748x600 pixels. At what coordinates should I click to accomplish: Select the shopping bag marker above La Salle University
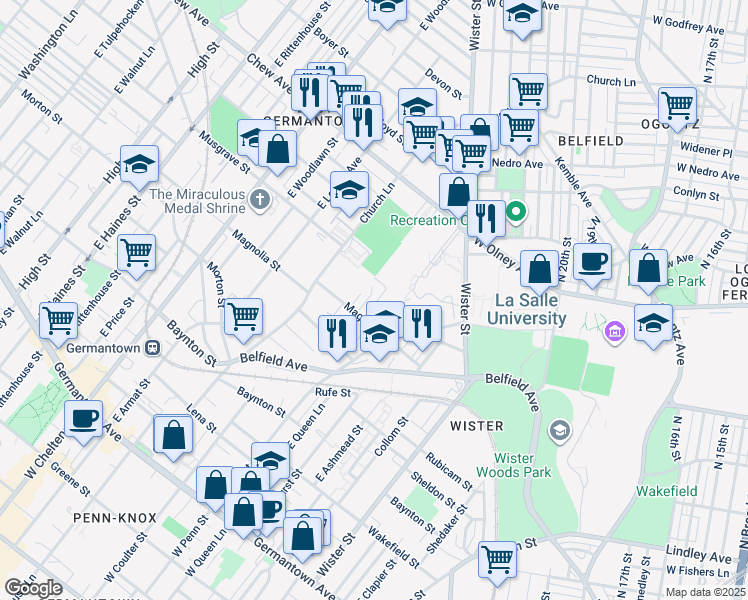pyautogui.click(x=540, y=268)
